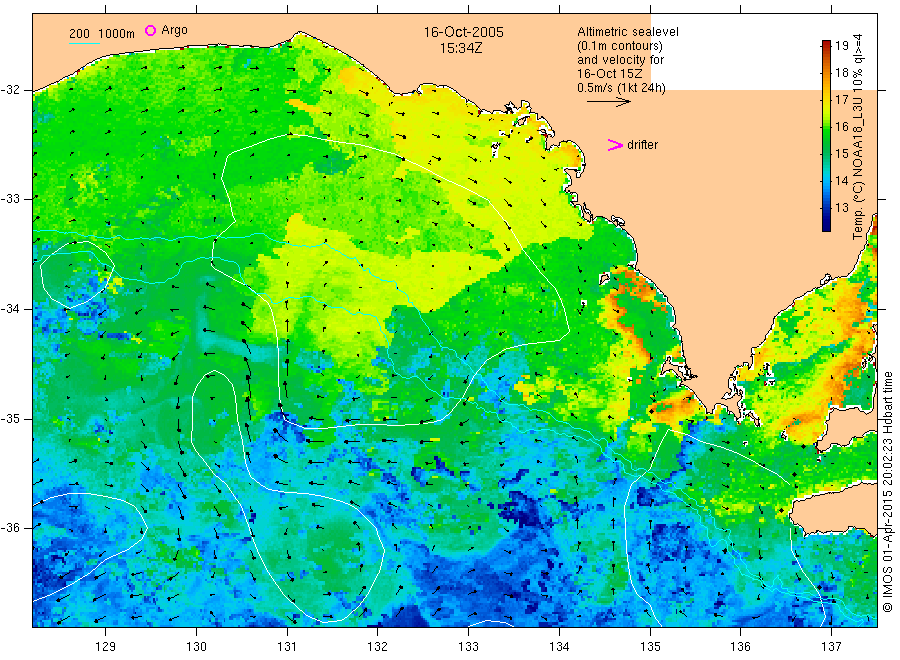Click the '0.5m/s (1kt 24h)' label
This screenshot has height=660, width=900.
(x=621, y=88)
